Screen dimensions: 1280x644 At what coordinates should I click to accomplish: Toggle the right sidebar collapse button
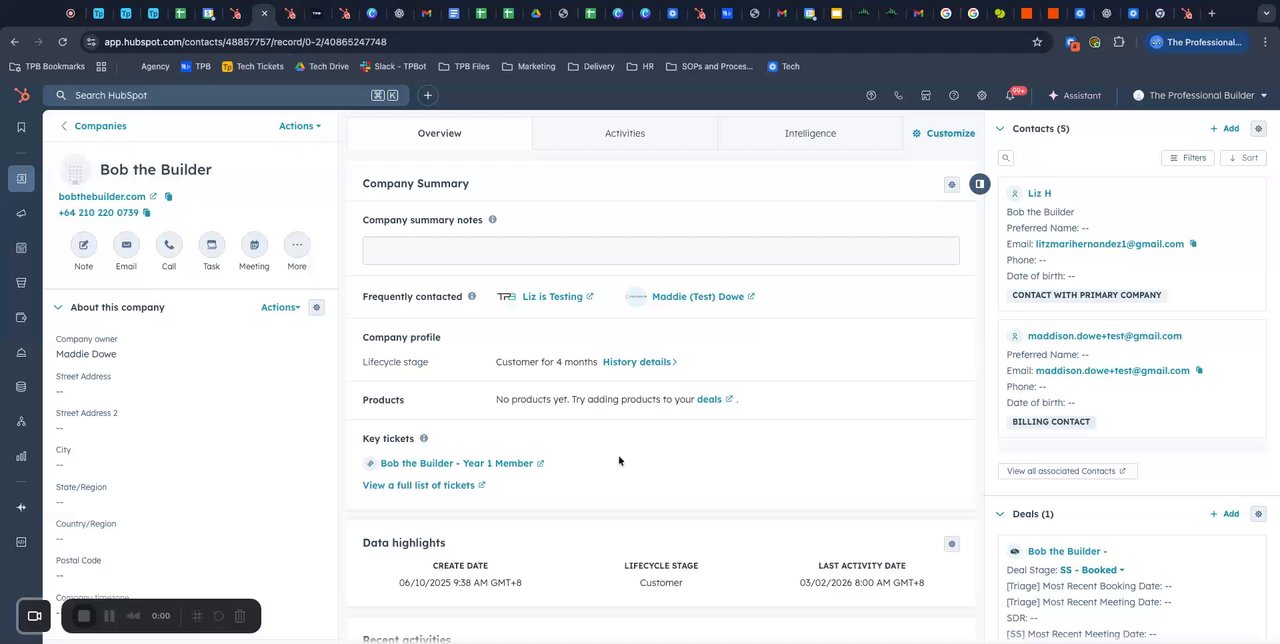click(x=980, y=184)
